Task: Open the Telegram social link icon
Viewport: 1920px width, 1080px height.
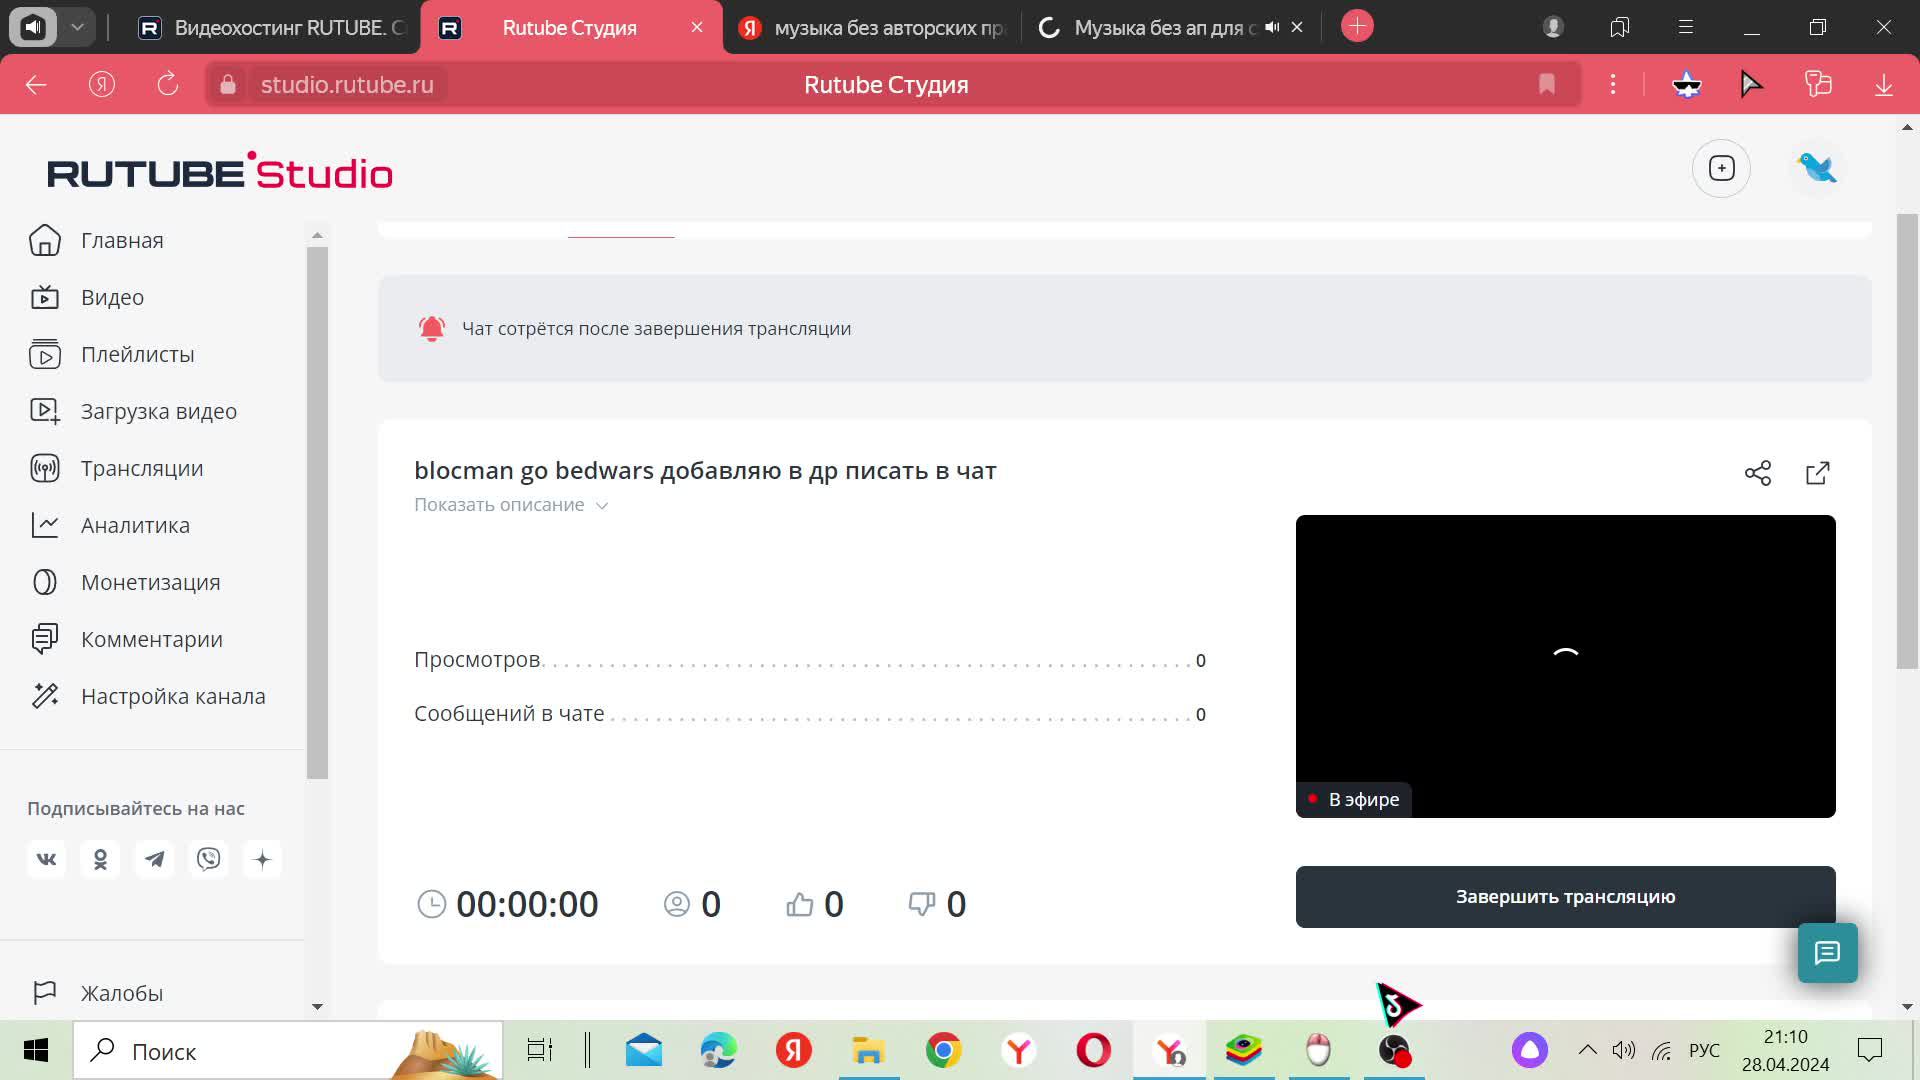Action: tap(154, 859)
